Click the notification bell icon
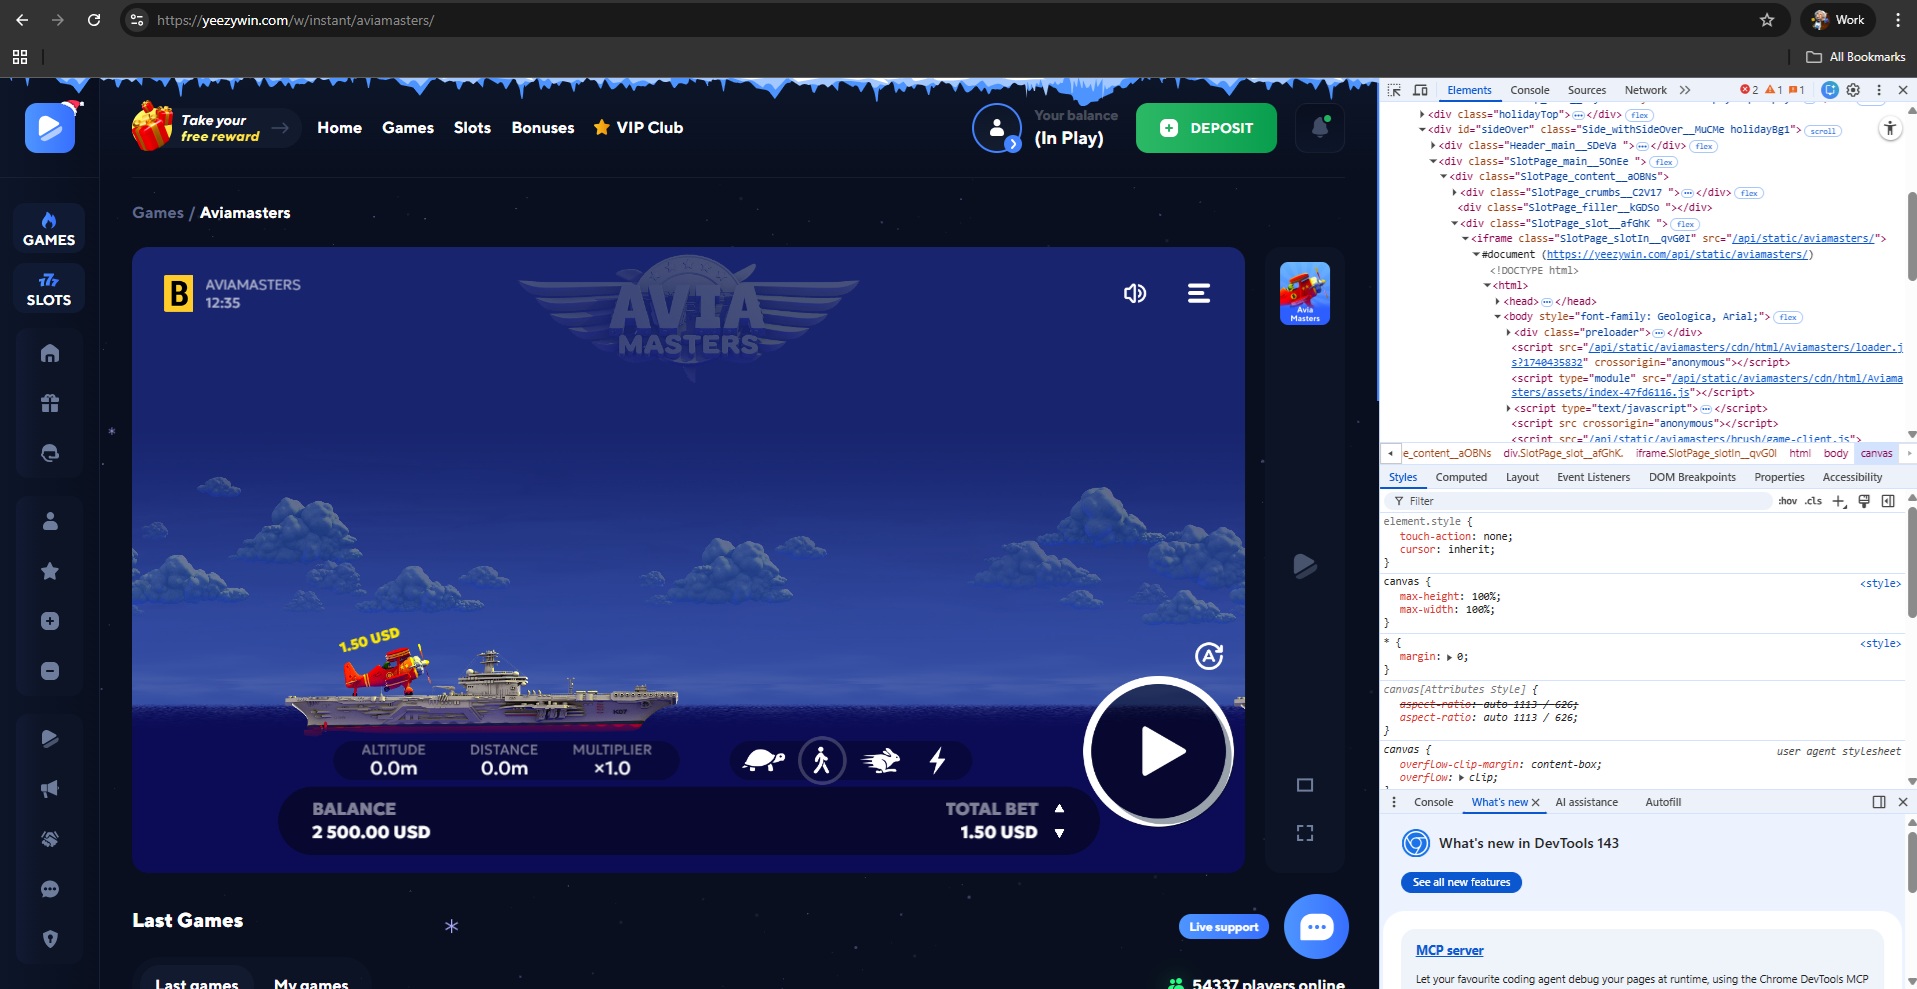 (x=1319, y=128)
